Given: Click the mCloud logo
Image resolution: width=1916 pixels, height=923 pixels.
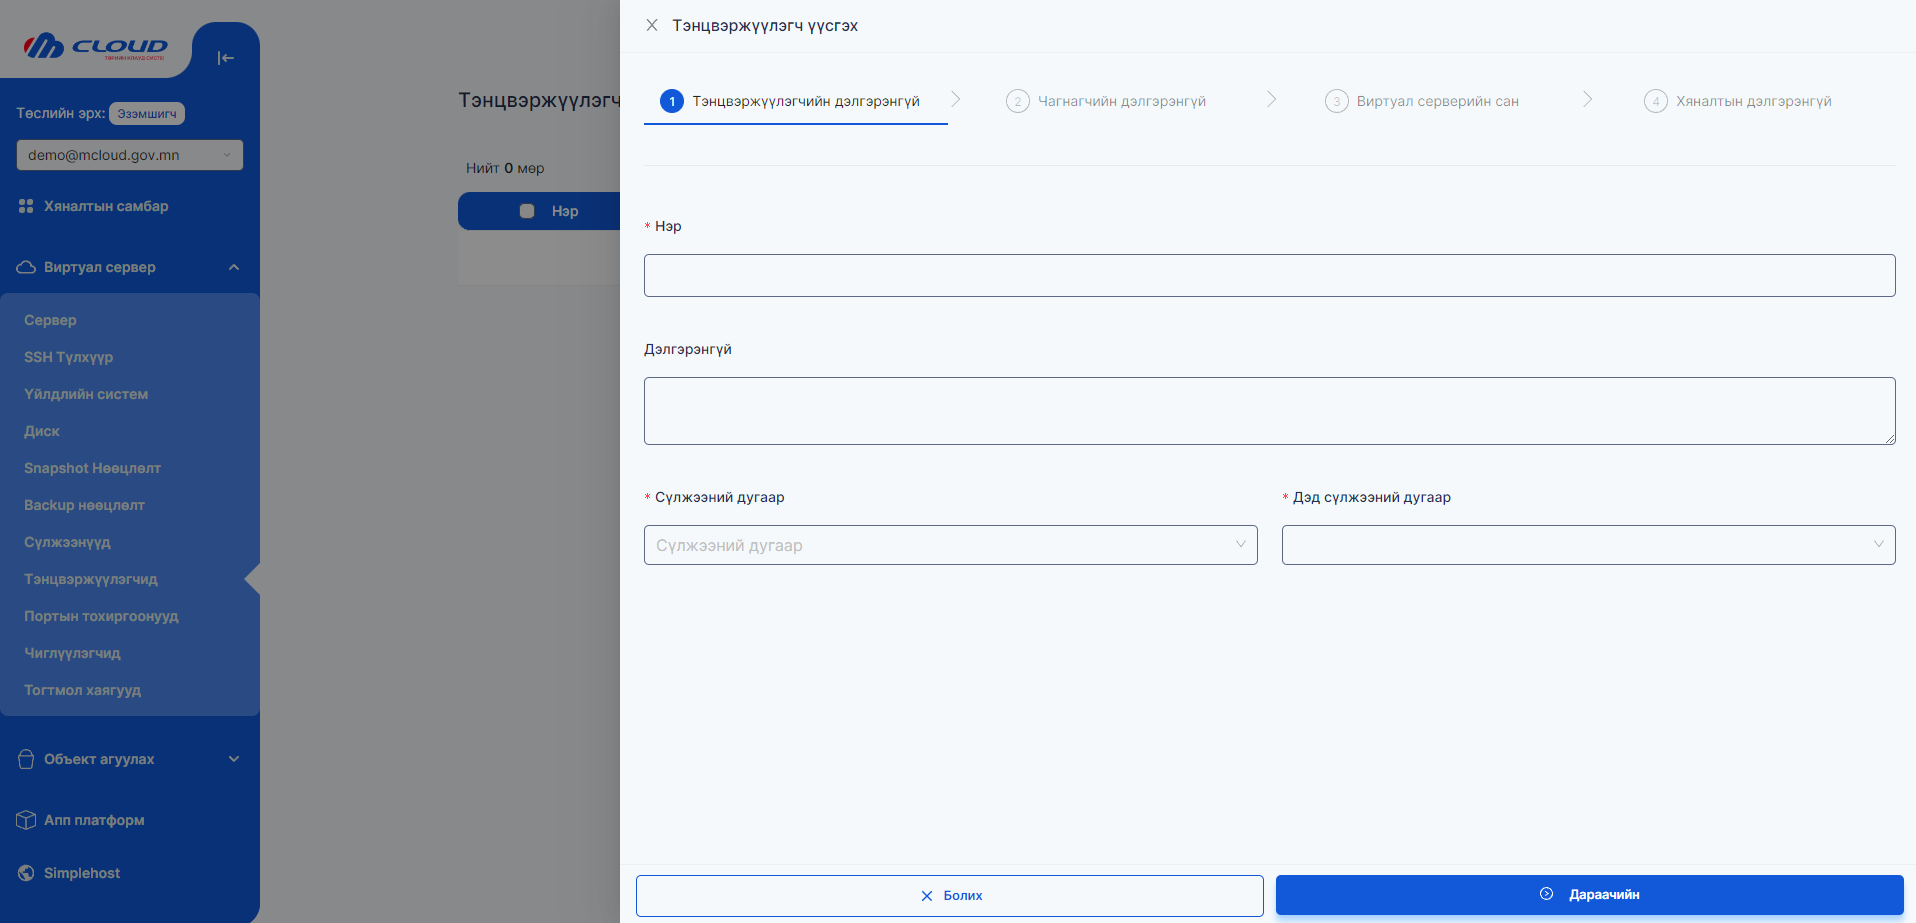Looking at the screenshot, I should (x=96, y=46).
